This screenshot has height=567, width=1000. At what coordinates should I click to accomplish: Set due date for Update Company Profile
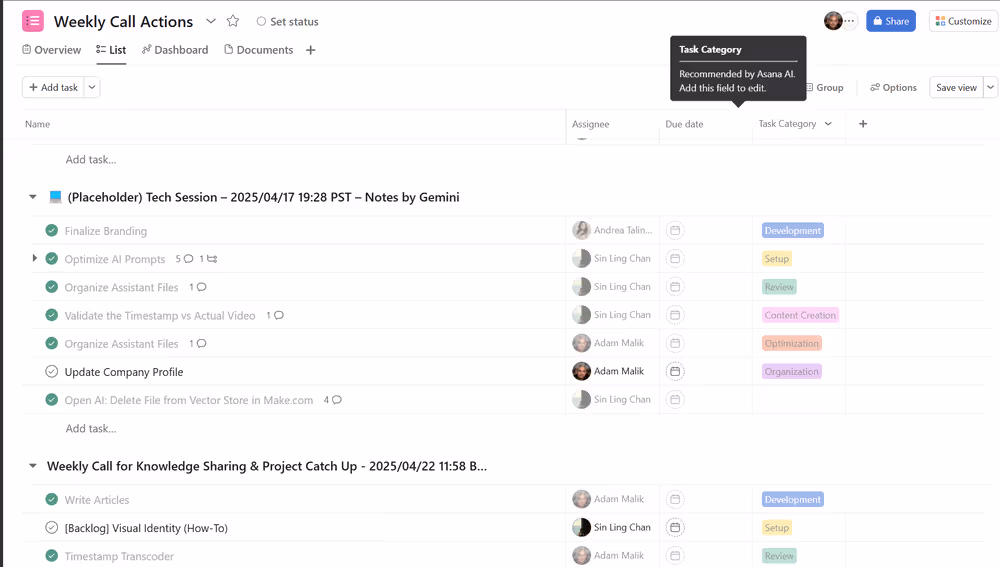click(x=675, y=371)
